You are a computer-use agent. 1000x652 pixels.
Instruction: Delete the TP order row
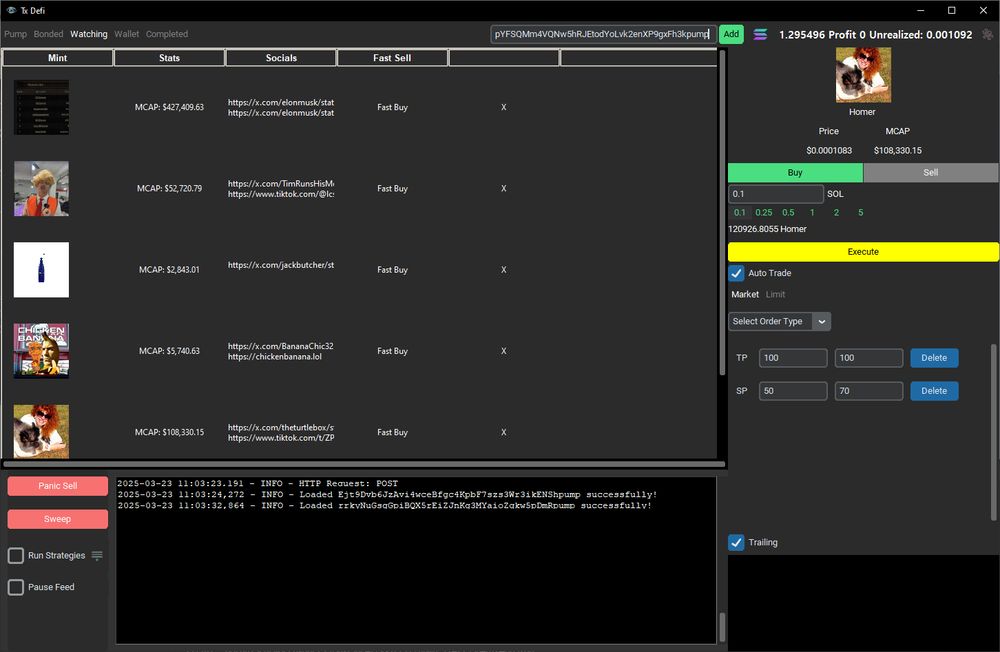(934, 358)
